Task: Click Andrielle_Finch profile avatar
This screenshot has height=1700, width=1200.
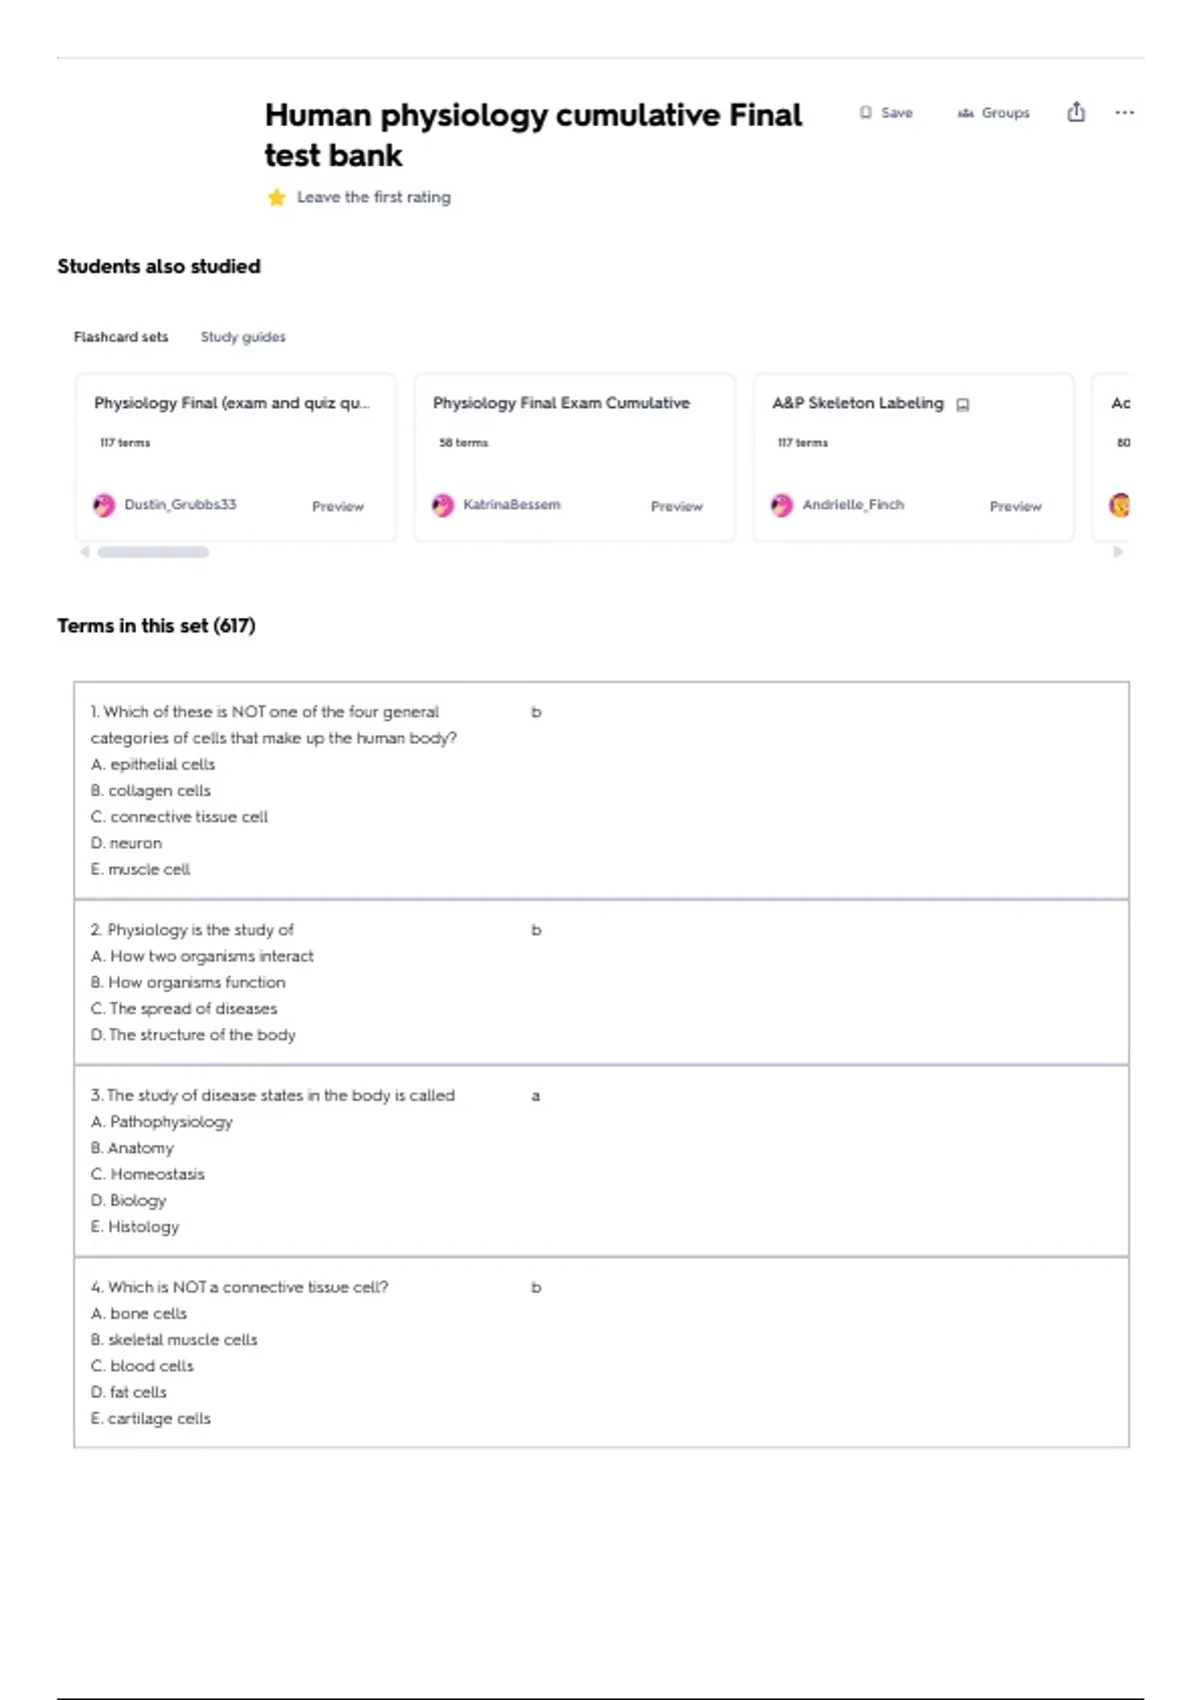Action: [782, 505]
